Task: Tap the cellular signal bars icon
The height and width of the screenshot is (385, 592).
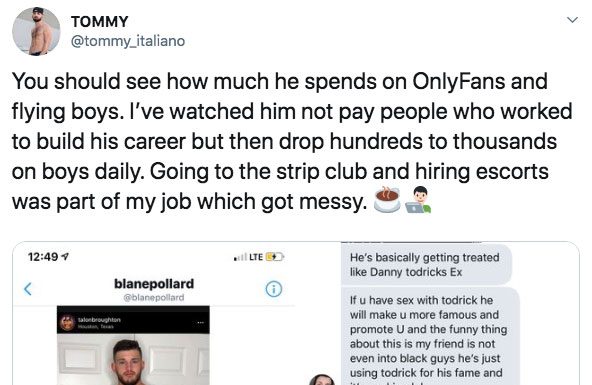Action: pyautogui.click(x=240, y=257)
